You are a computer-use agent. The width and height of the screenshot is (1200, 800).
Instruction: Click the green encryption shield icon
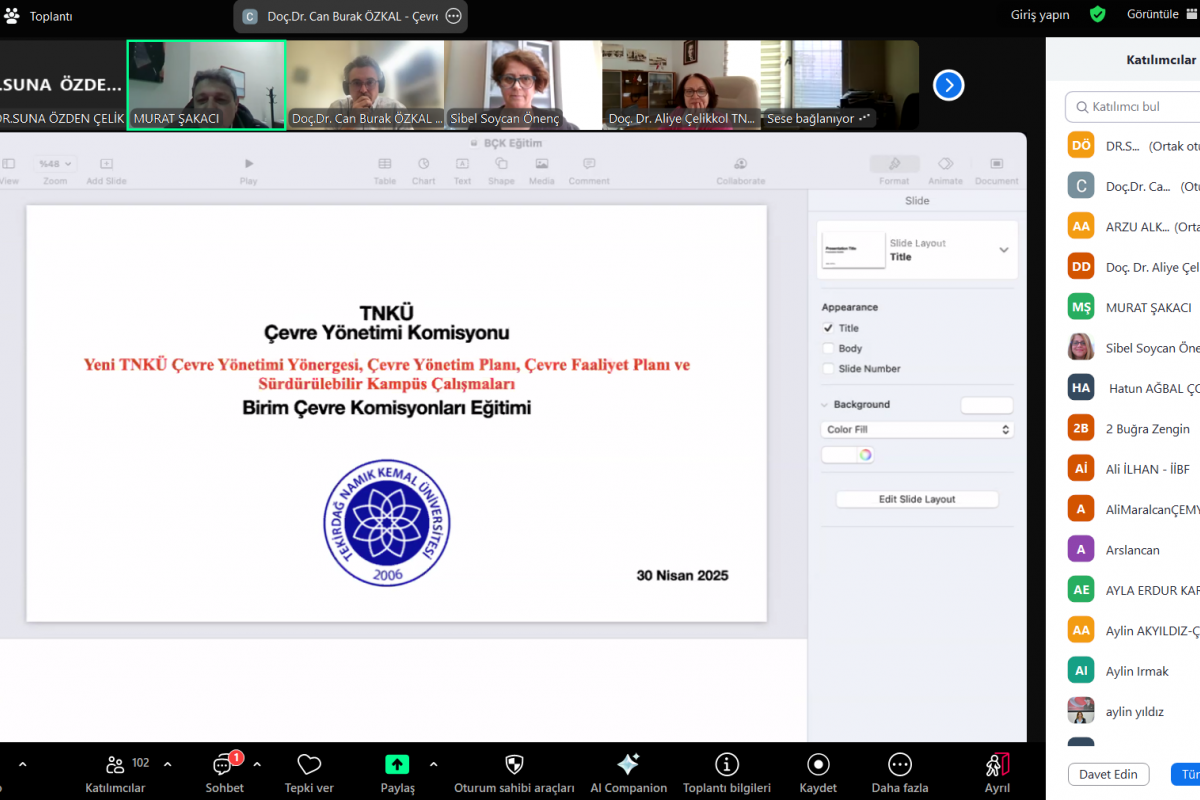pos(1097,14)
